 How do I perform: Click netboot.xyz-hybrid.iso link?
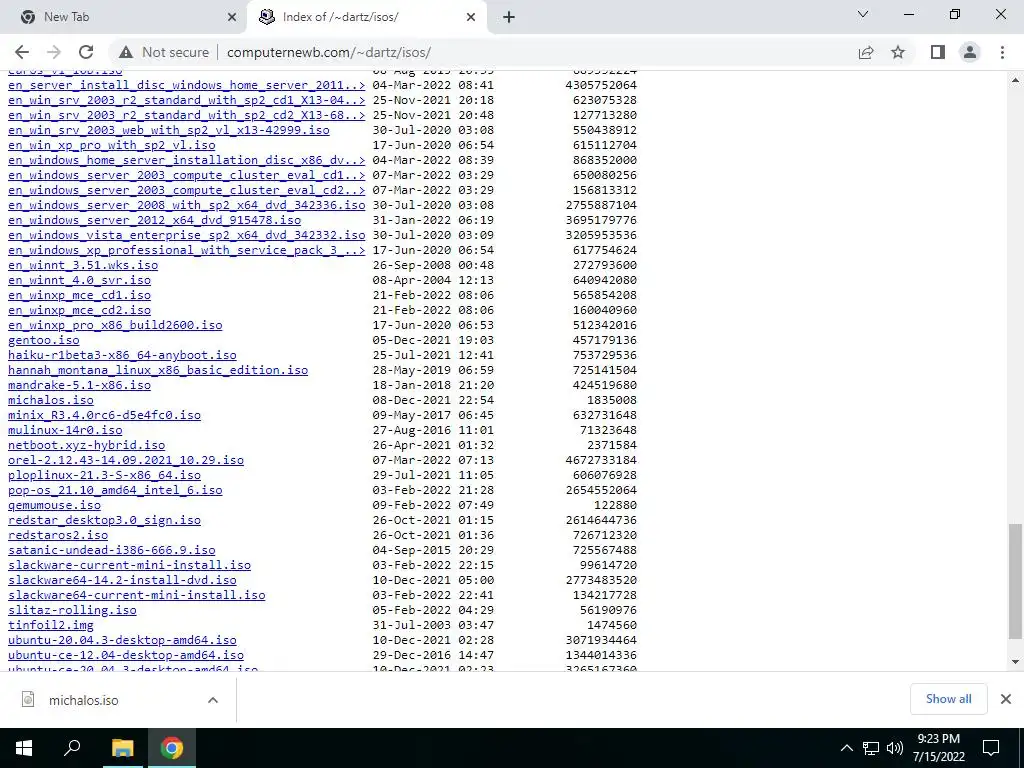coord(87,445)
